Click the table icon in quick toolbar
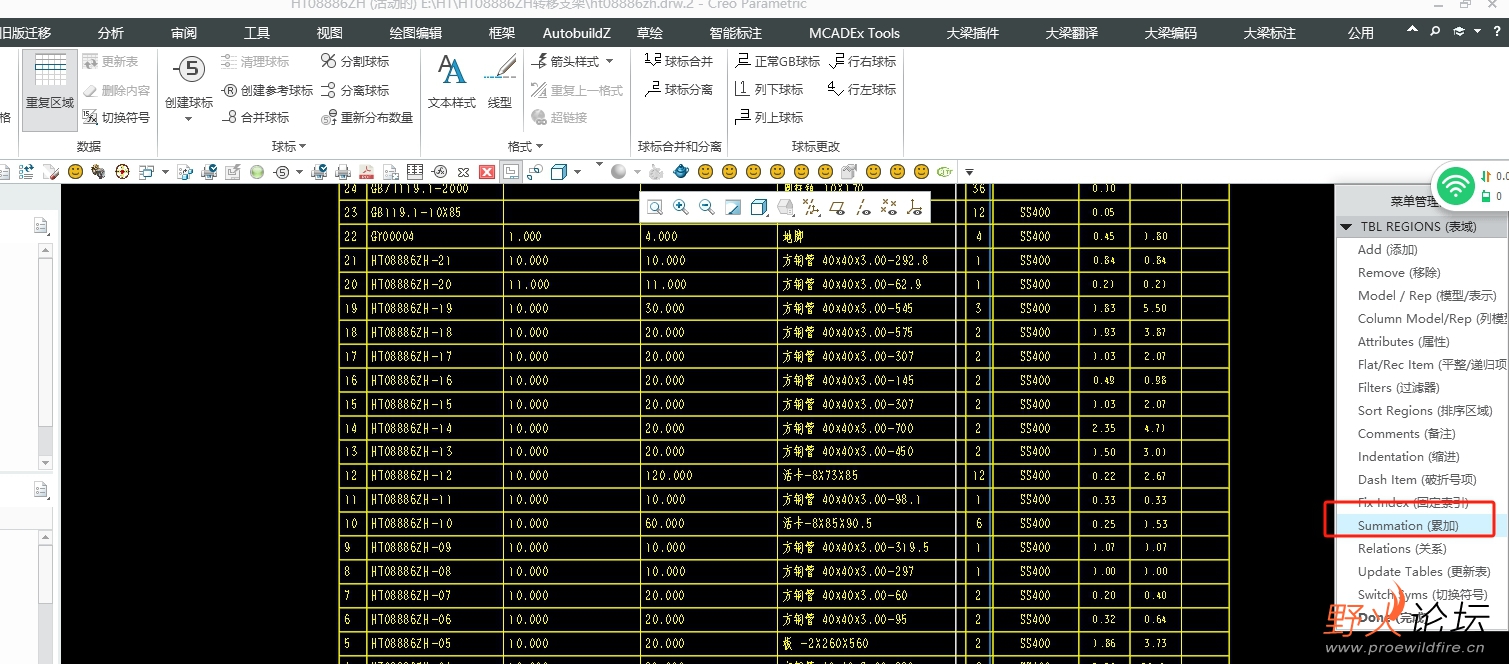The image size is (1509, 664). (415, 172)
